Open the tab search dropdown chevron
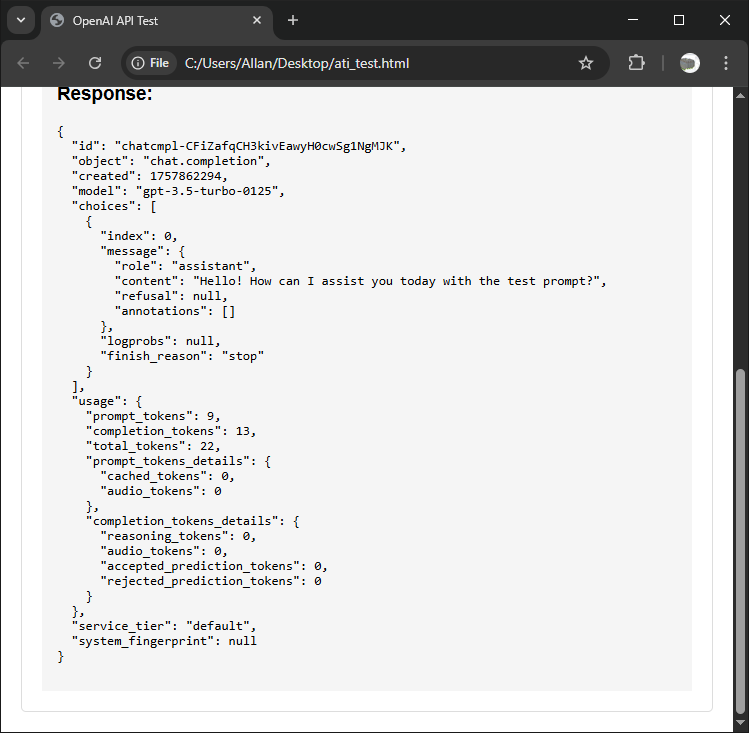The height and width of the screenshot is (733, 749). pos(21,21)
